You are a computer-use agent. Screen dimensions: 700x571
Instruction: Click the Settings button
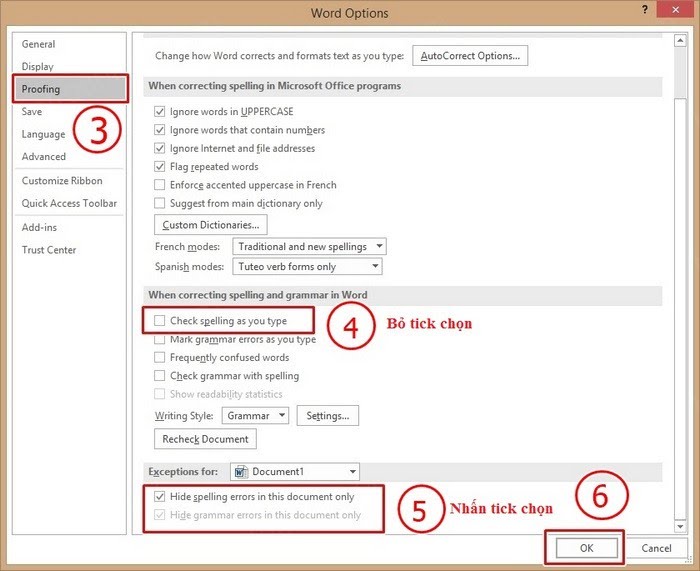click(328, 416)
